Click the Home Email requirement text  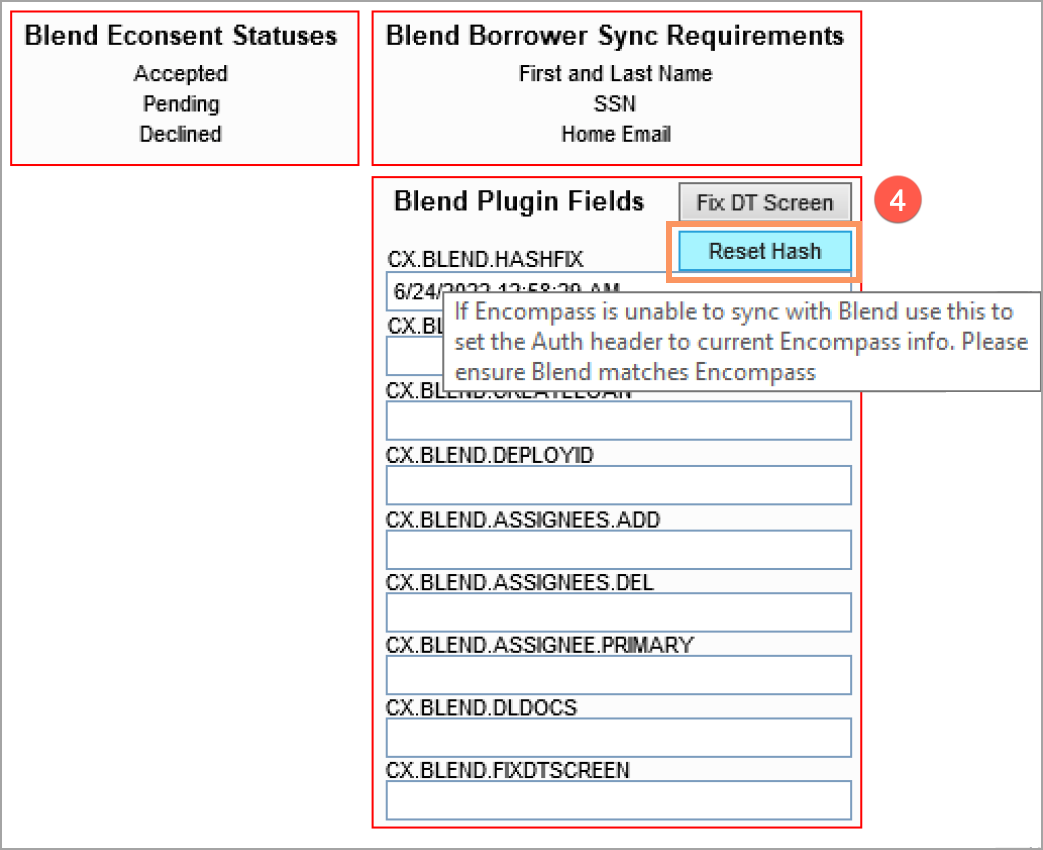[x=616, y=134]
